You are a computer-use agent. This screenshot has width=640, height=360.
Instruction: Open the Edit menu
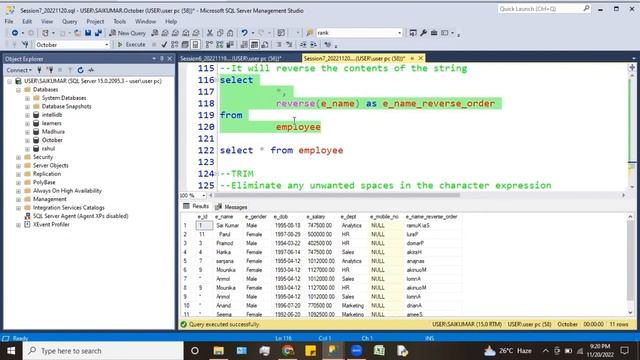pos(27,21)
